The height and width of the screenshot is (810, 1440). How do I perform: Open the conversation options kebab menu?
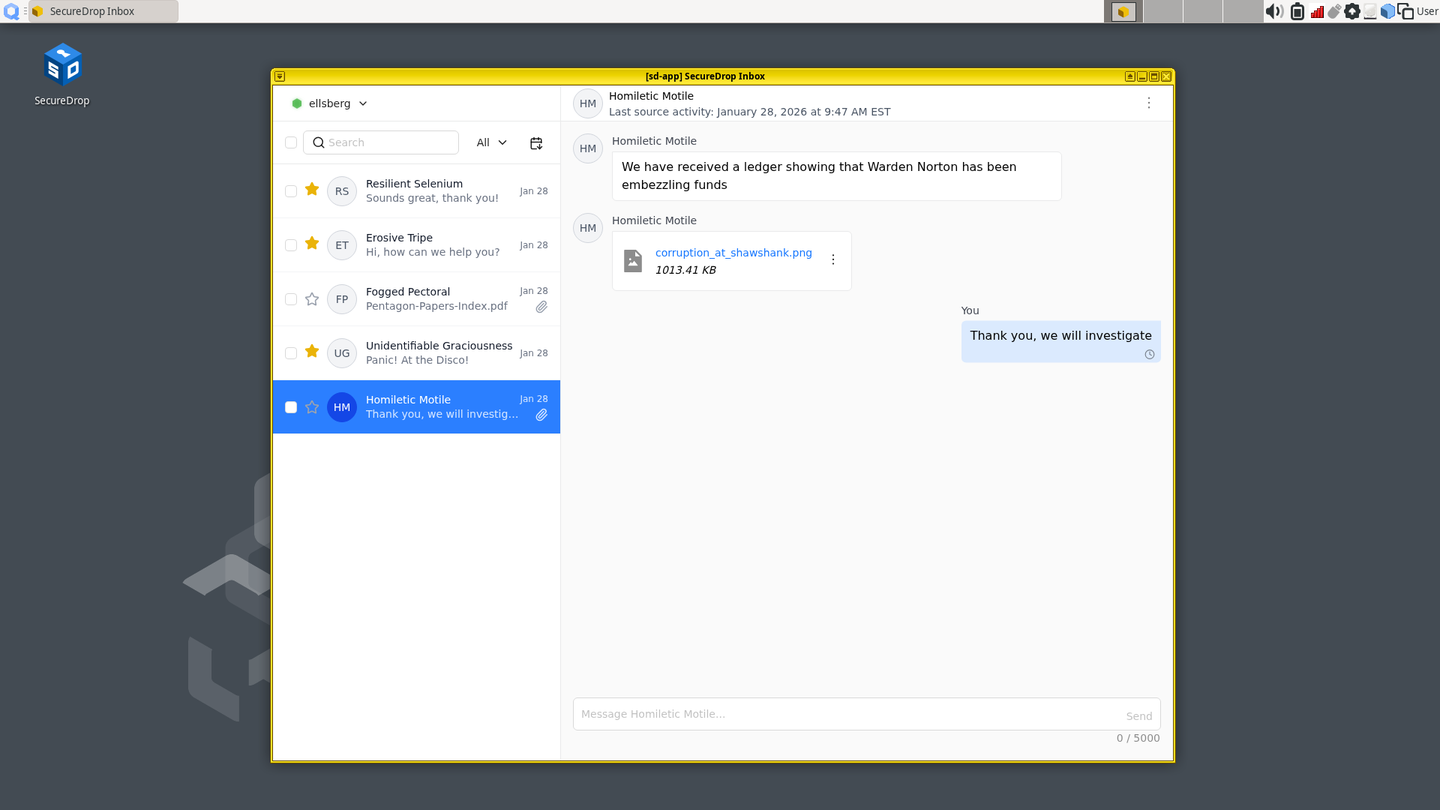[1148, 102]
